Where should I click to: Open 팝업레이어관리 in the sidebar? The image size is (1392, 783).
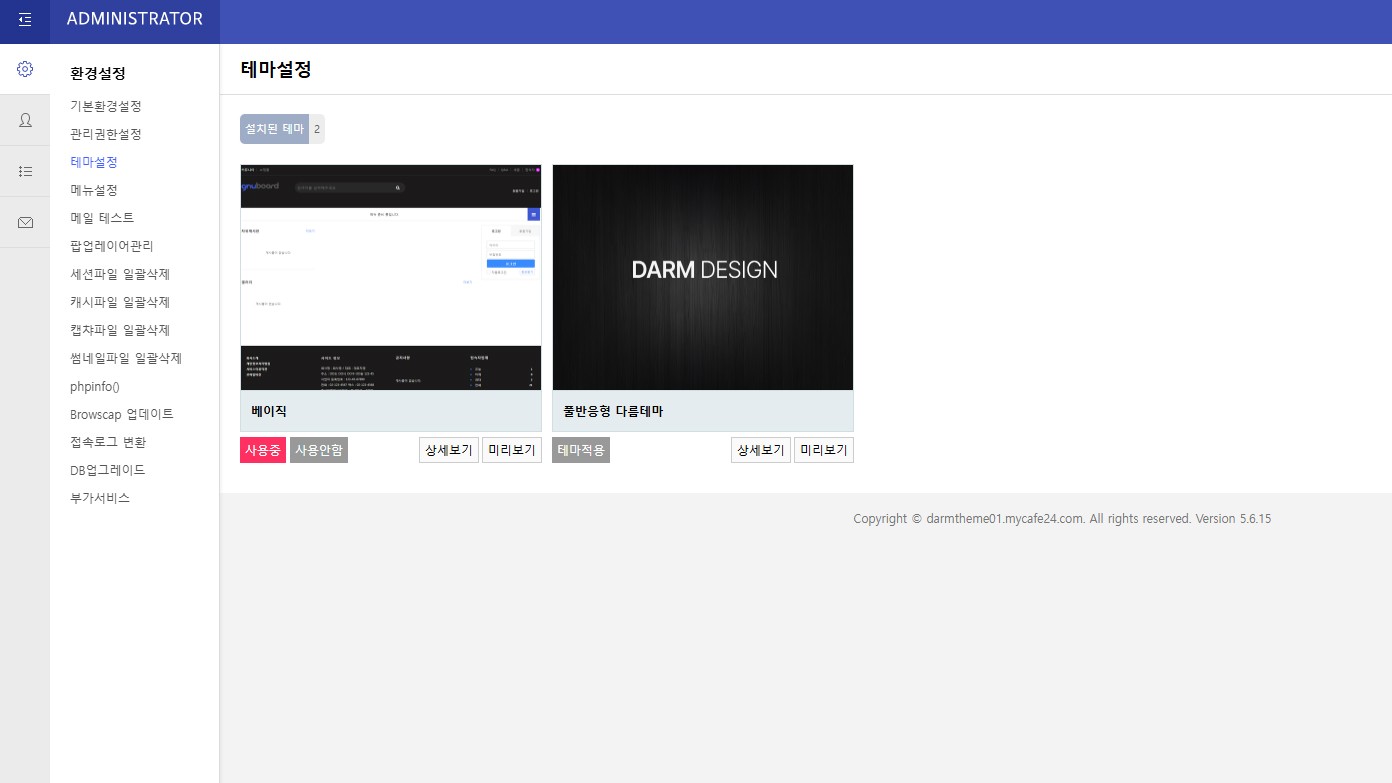pyautogui.click(x=111, y=246)
